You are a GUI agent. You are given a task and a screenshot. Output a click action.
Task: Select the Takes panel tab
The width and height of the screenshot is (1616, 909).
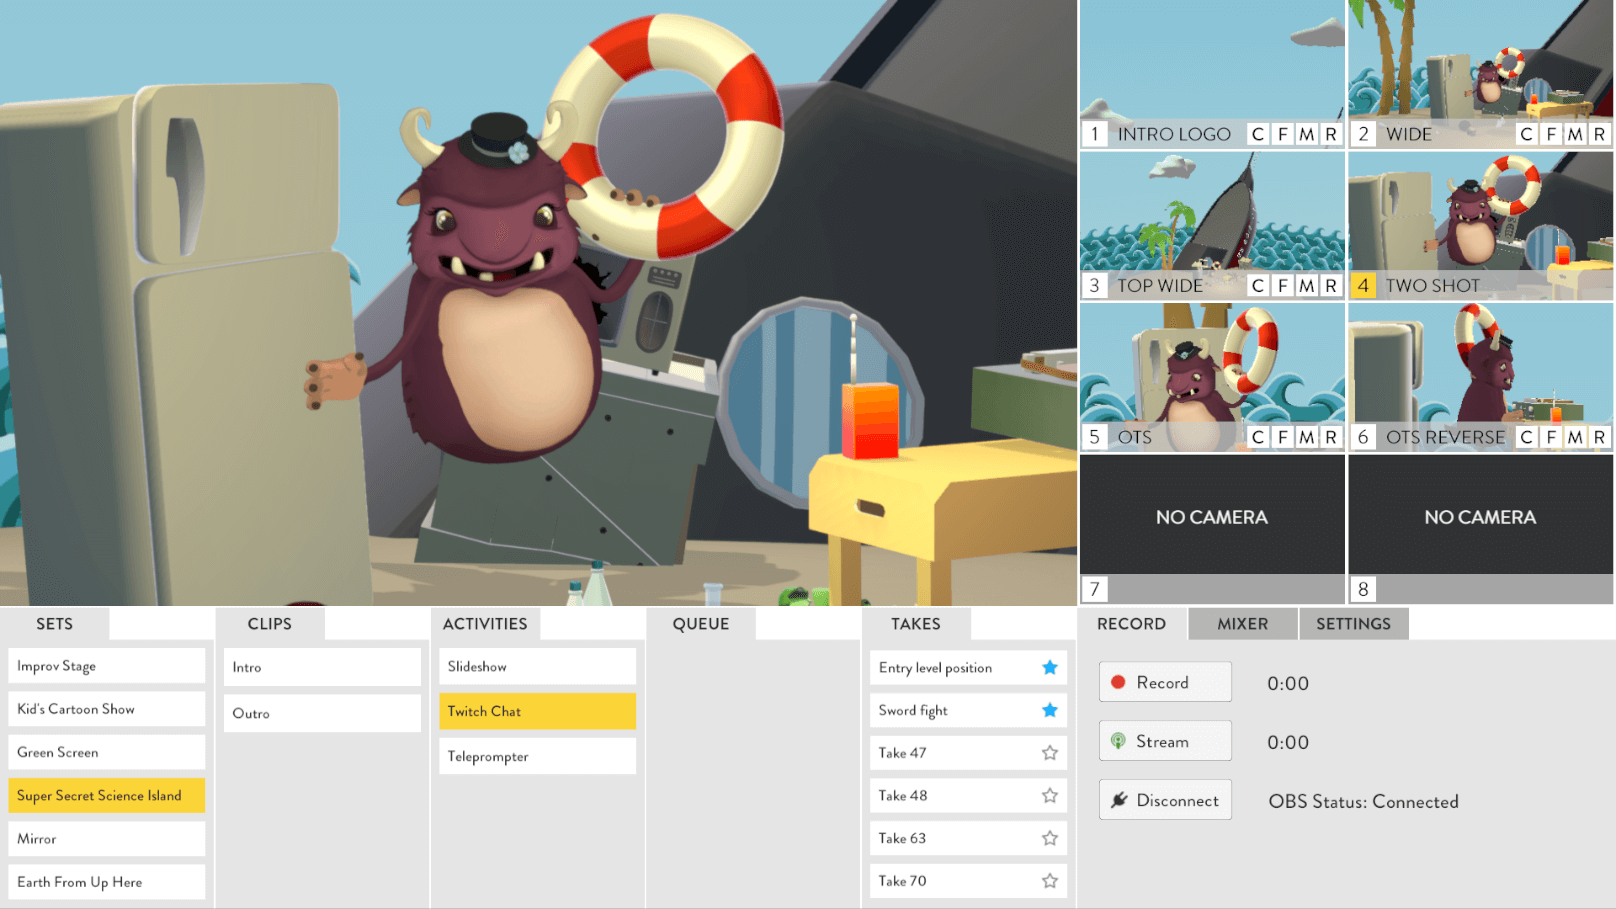tap(916, 624)
